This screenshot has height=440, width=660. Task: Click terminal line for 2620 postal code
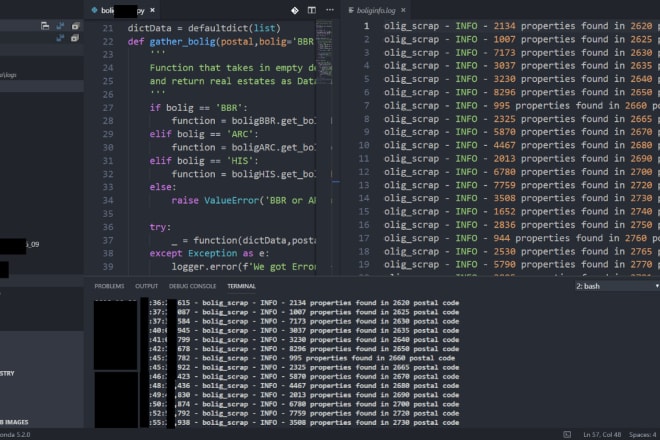[x=304, y=303]
